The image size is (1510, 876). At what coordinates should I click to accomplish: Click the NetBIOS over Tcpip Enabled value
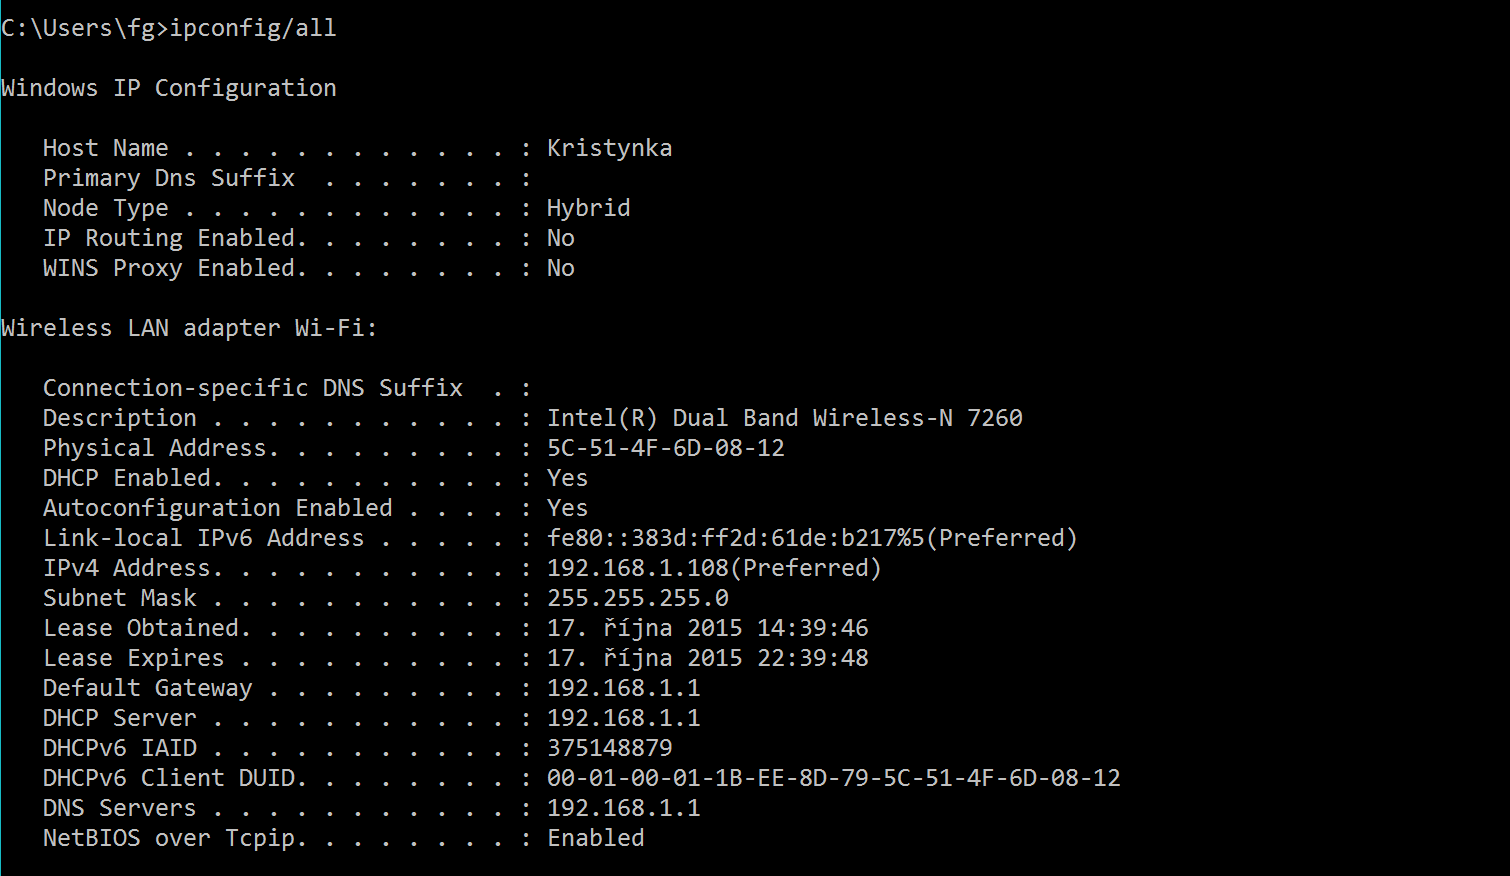tap(595, 838)
